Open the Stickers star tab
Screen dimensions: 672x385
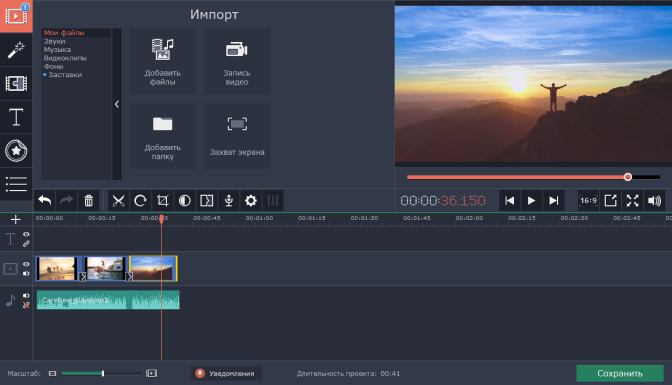[16, 150]
